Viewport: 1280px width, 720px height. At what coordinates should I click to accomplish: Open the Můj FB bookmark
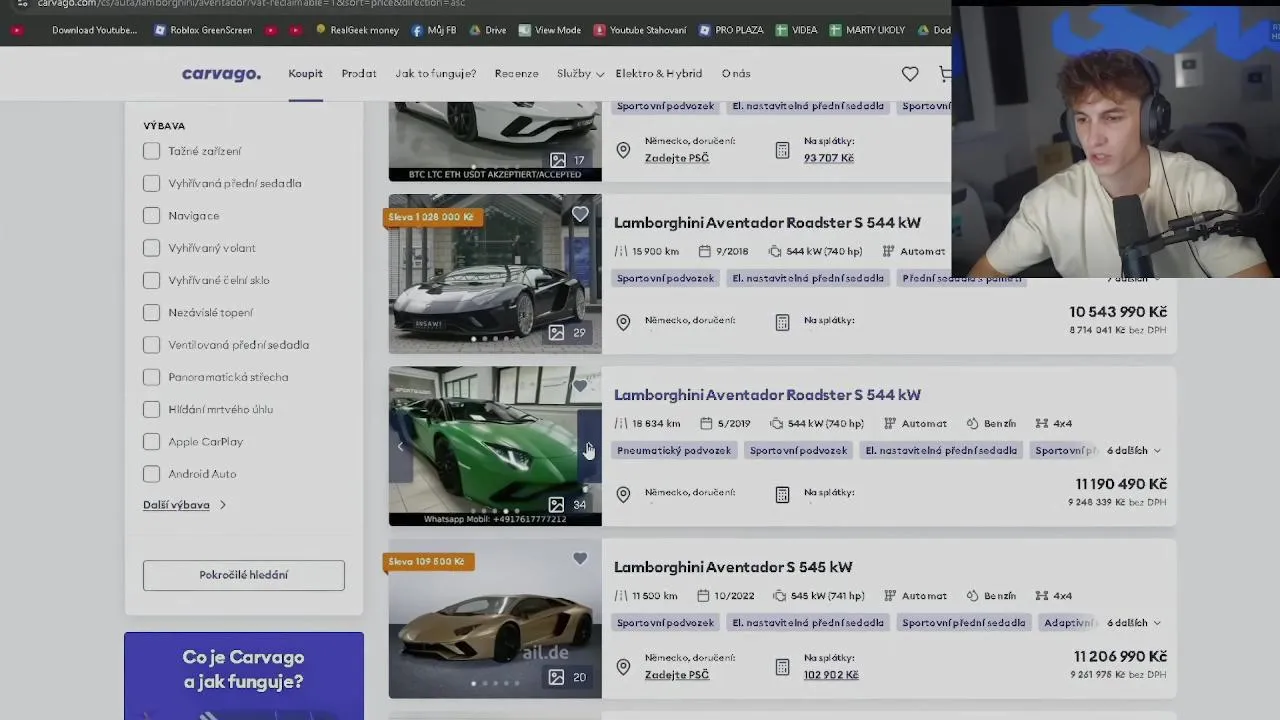pyautogui.click(x=433, y=30)
